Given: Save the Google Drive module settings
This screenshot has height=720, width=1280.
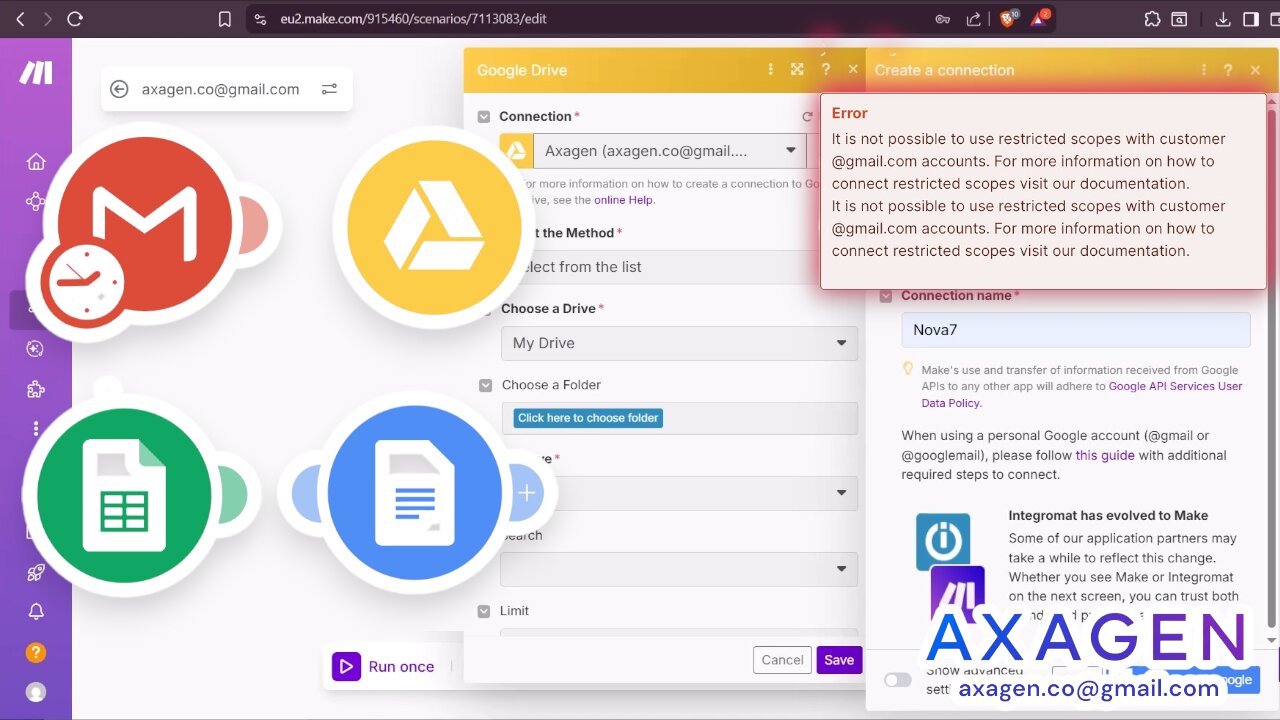Looking at the screenshot, I should pos(839,660).
